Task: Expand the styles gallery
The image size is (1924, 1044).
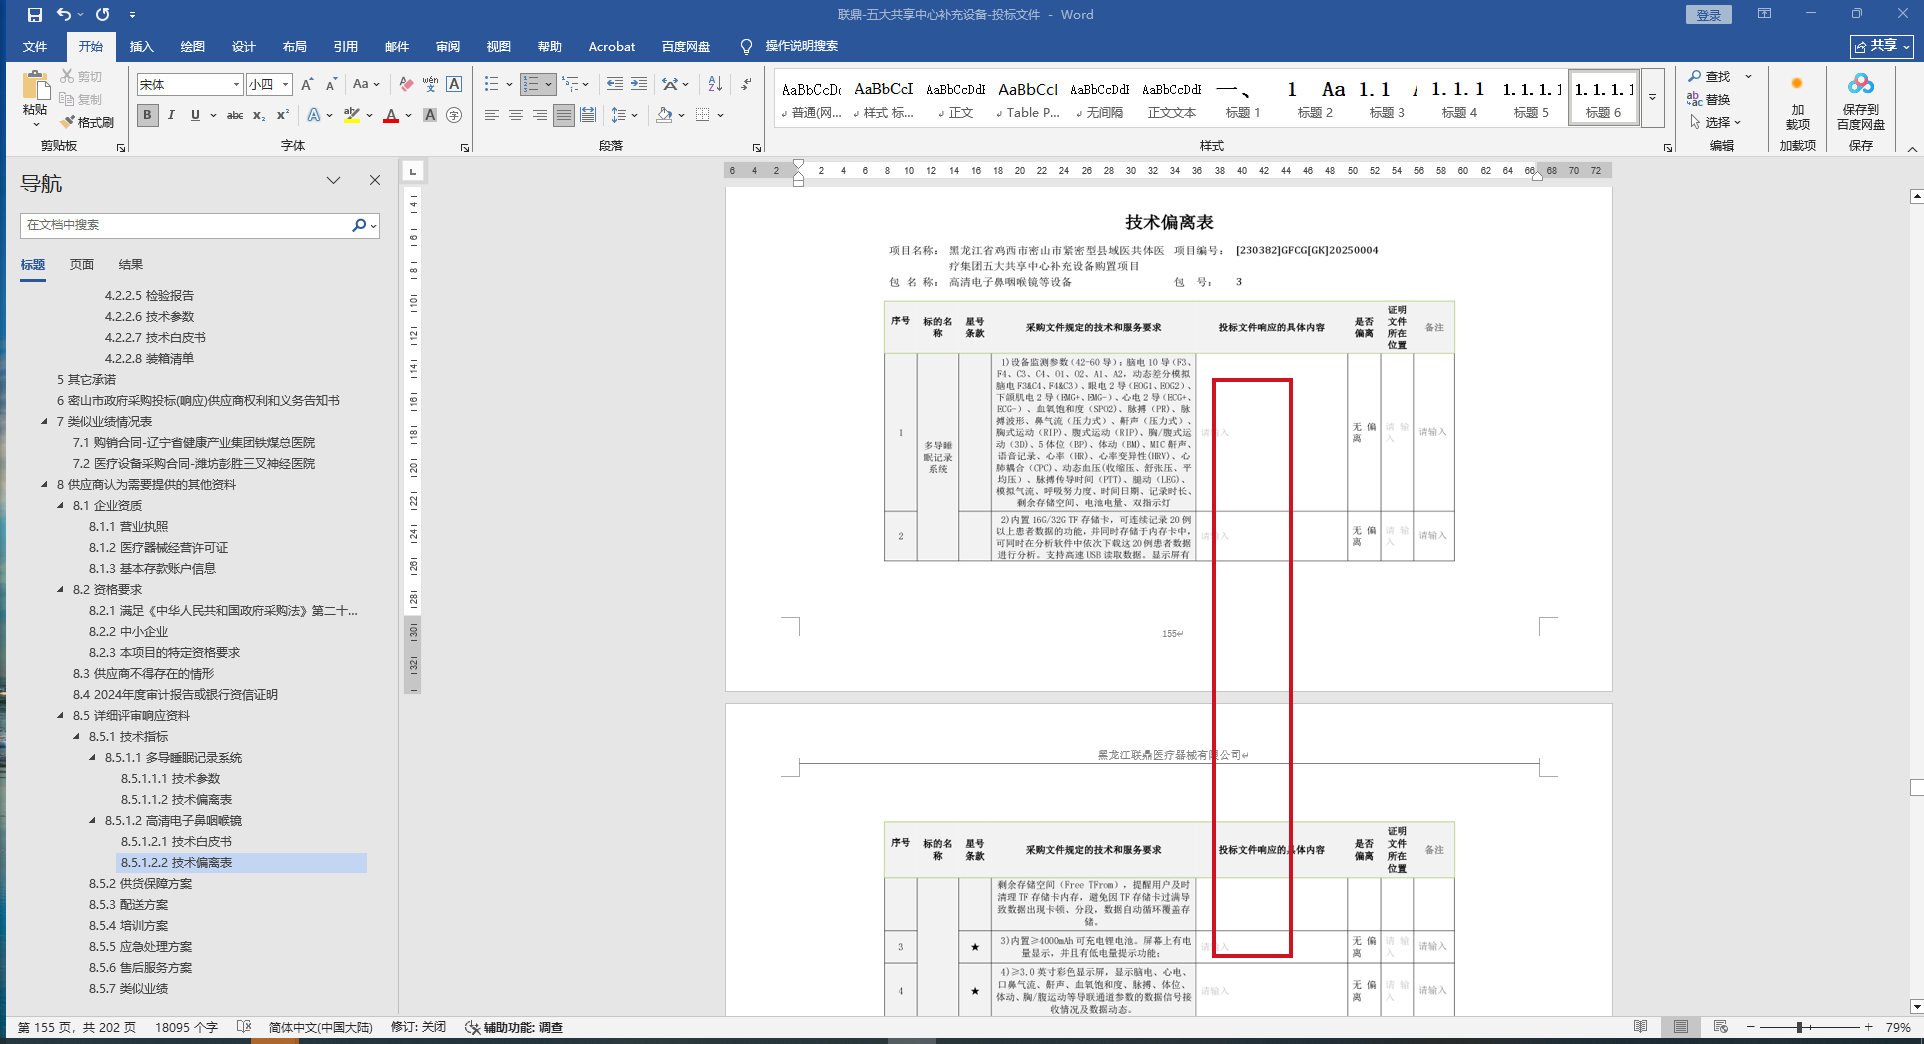Action: (1652, 98)
